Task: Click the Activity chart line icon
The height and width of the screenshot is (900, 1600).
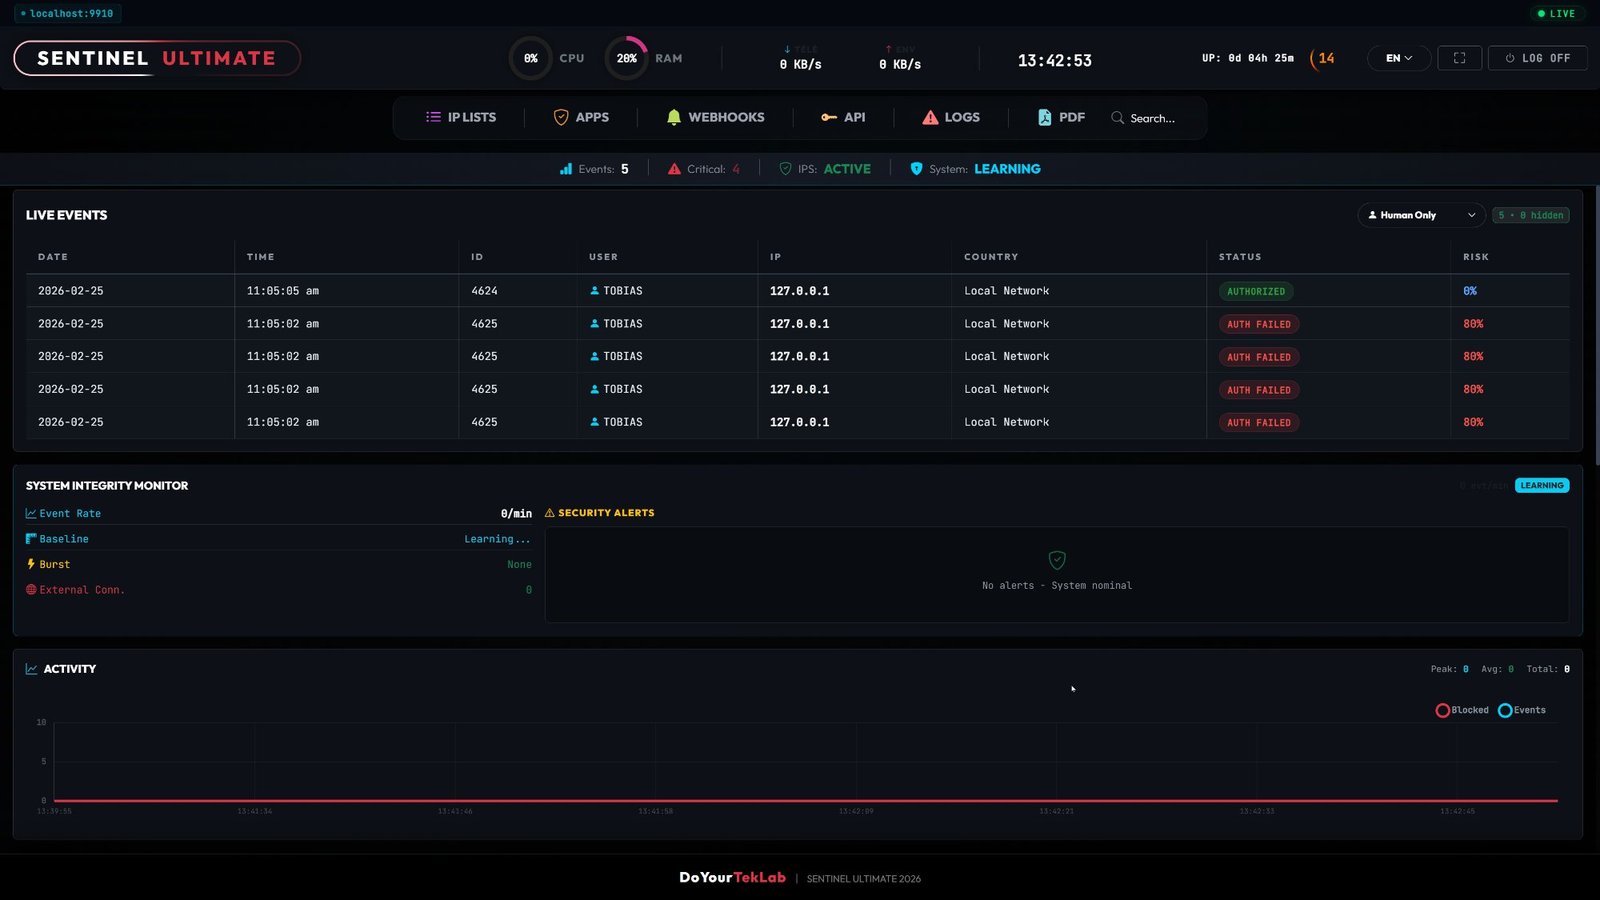Action: point(30,669)
